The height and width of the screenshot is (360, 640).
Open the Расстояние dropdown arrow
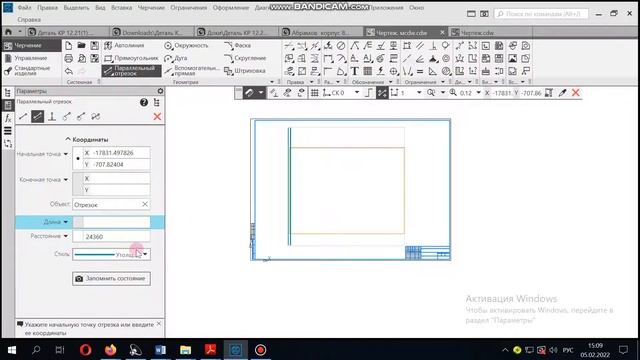point(66,236)
